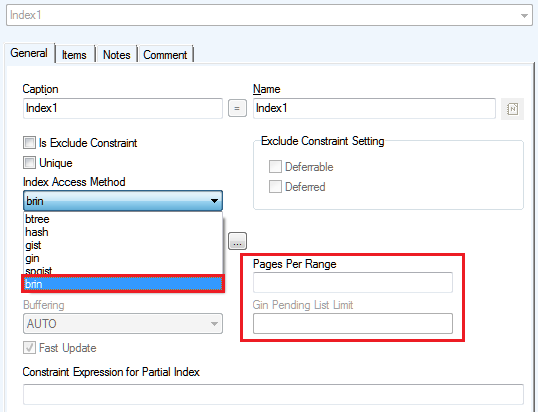This screenshot has height=412, width=538.
Task: Click the ellipsis browse button
Action: pos(237,241)
